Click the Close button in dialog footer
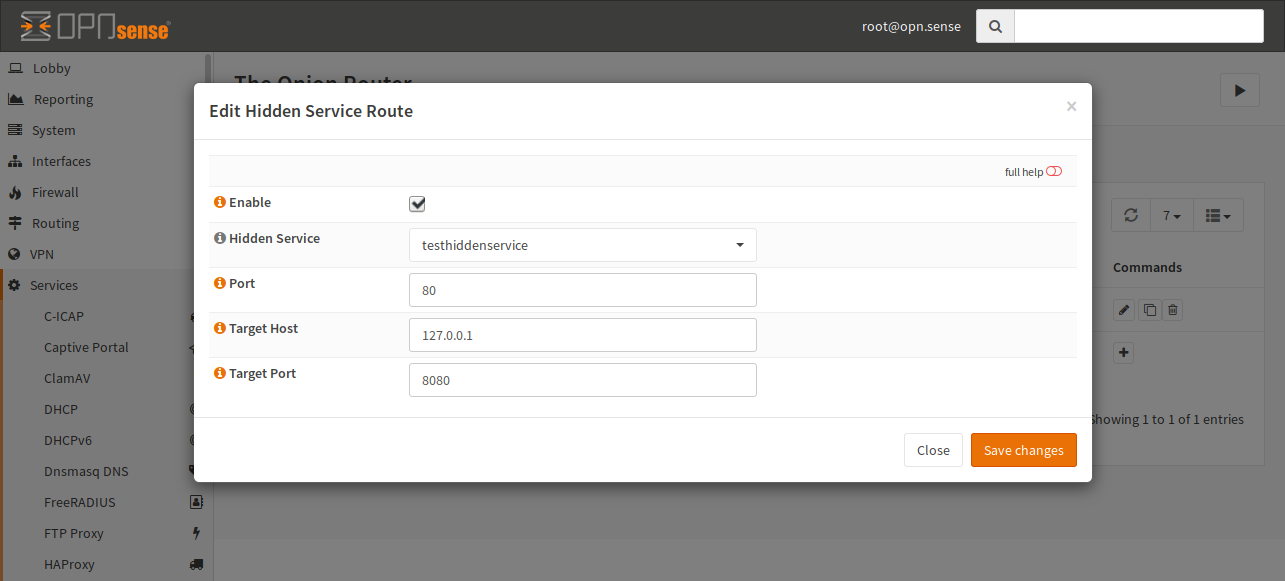This screenshot has height=581, width=1285. (x=932, y=450)
